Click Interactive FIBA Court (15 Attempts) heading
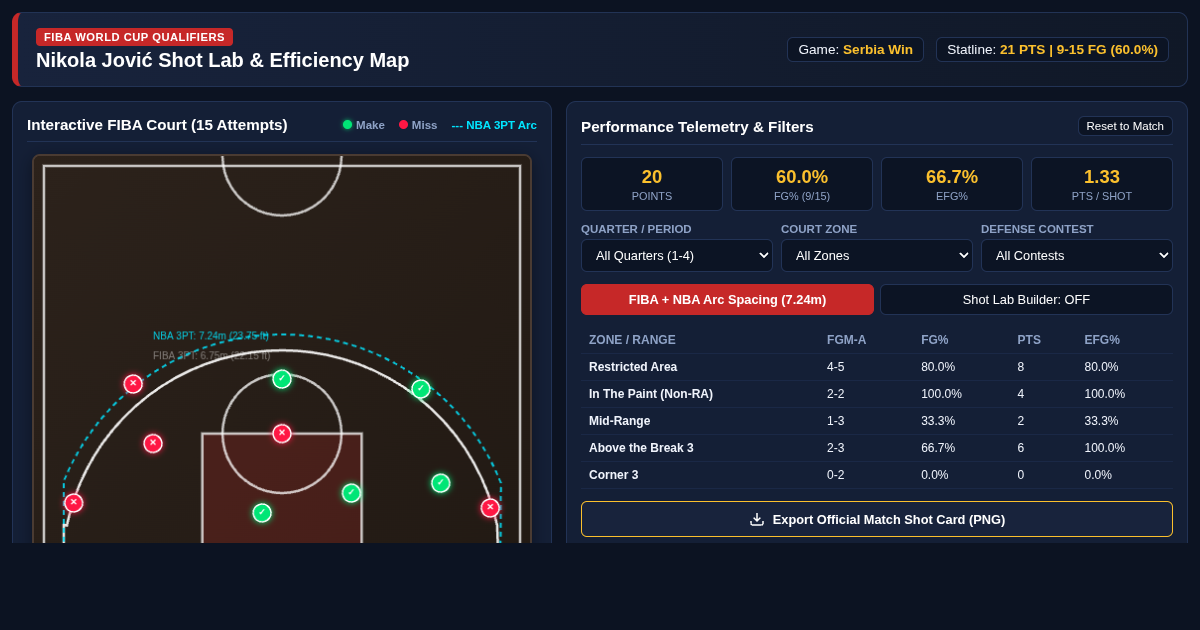The width and height of the screenshot is (1200, 630). 157,125
